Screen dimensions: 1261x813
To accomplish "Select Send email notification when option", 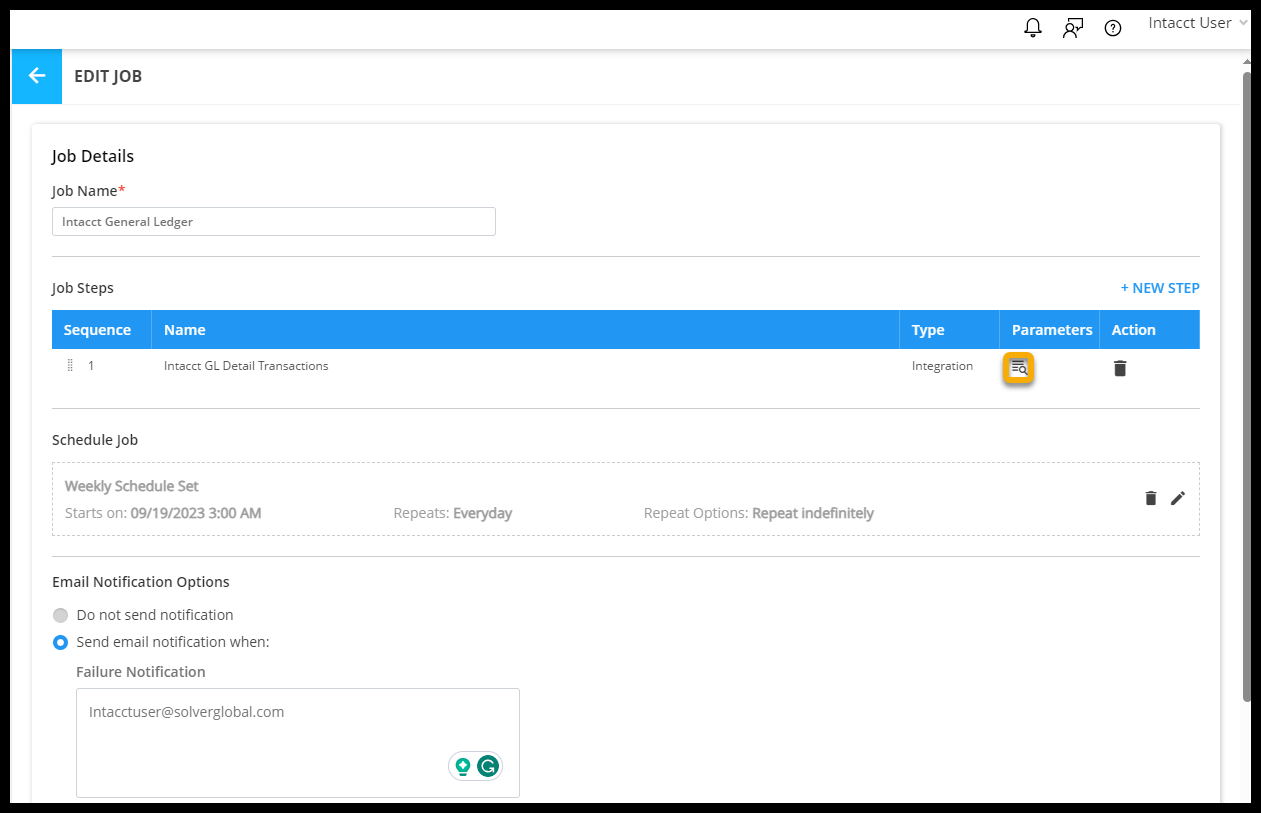I will click(x=61, y=642).
